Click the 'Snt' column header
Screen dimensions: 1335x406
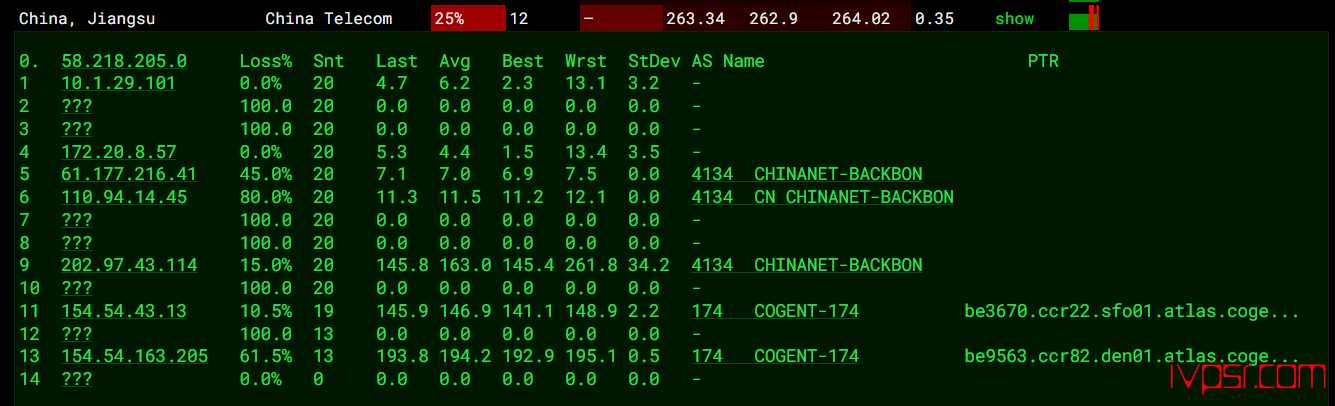coord(328,61)
